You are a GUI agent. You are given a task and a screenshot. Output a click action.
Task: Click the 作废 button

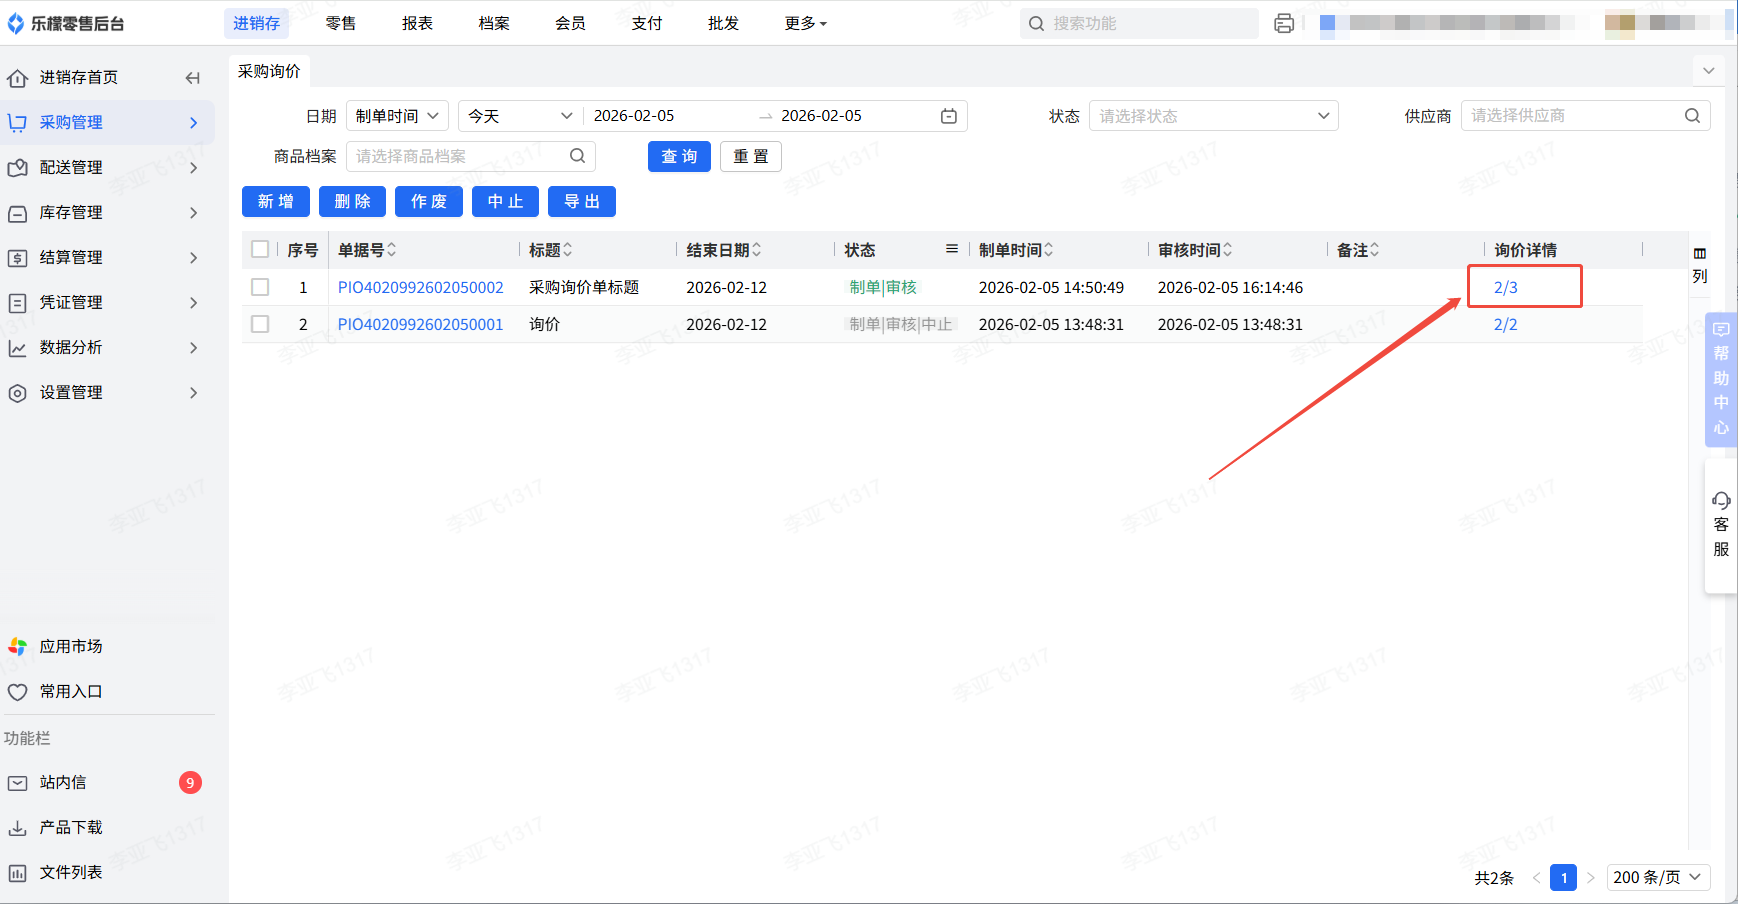(429, 201)
